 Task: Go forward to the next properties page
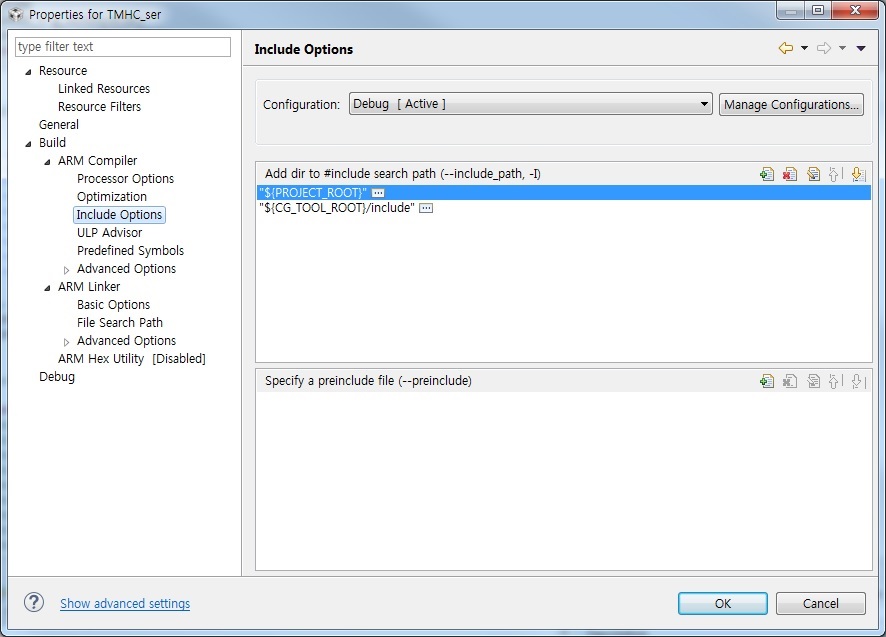[x=824, y=48]
